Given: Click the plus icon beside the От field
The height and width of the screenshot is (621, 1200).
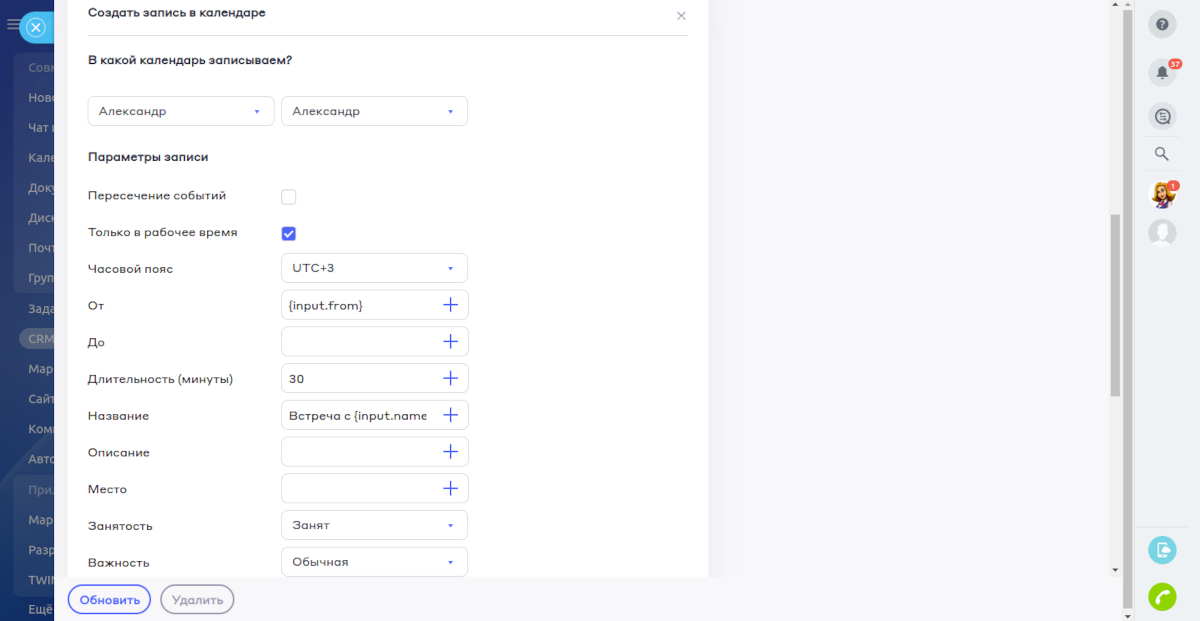Looking at the screenshot, I should (450, 305).
